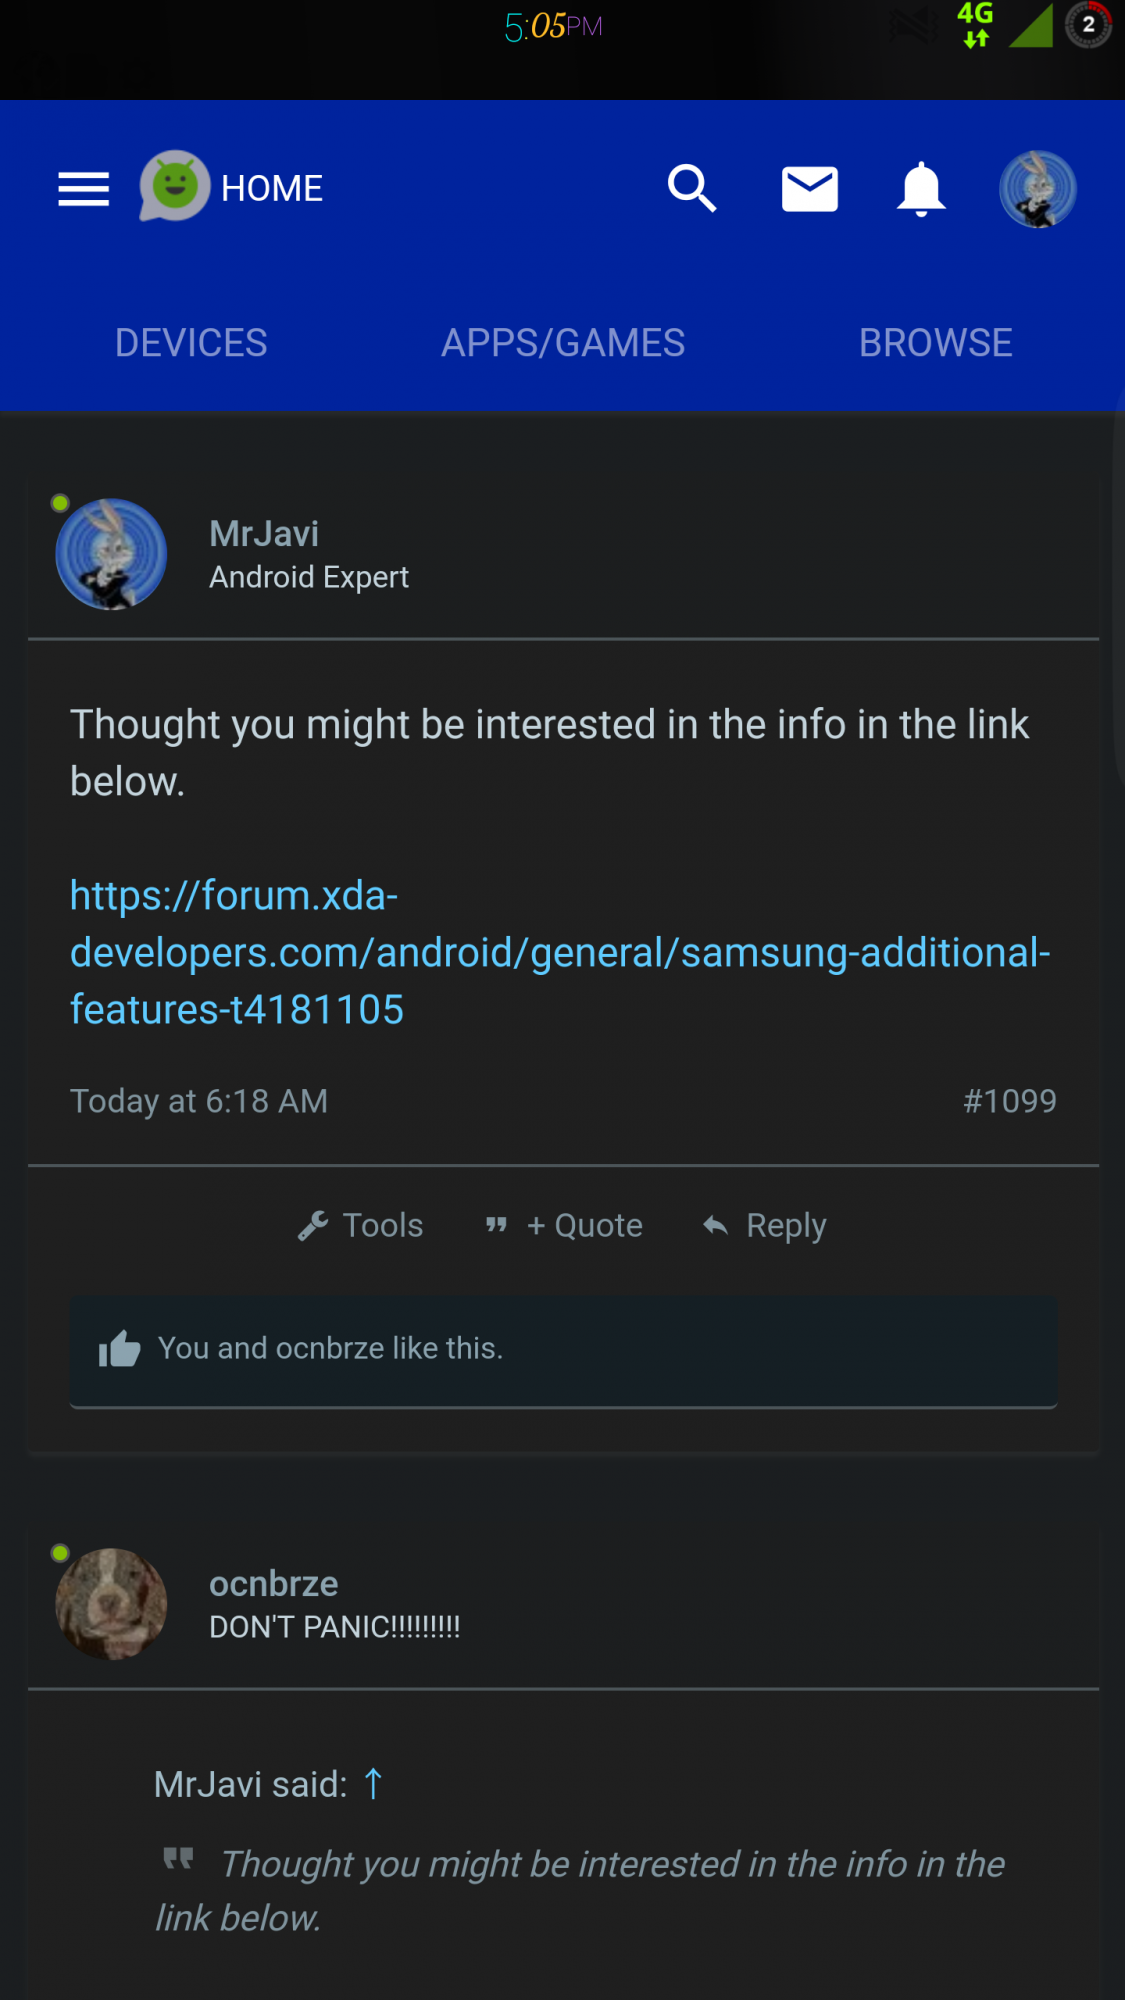This screenshot has height=2000, width=1125.
Task: Add MrJavi's post with + Quote
Action: click(564, 1226)
